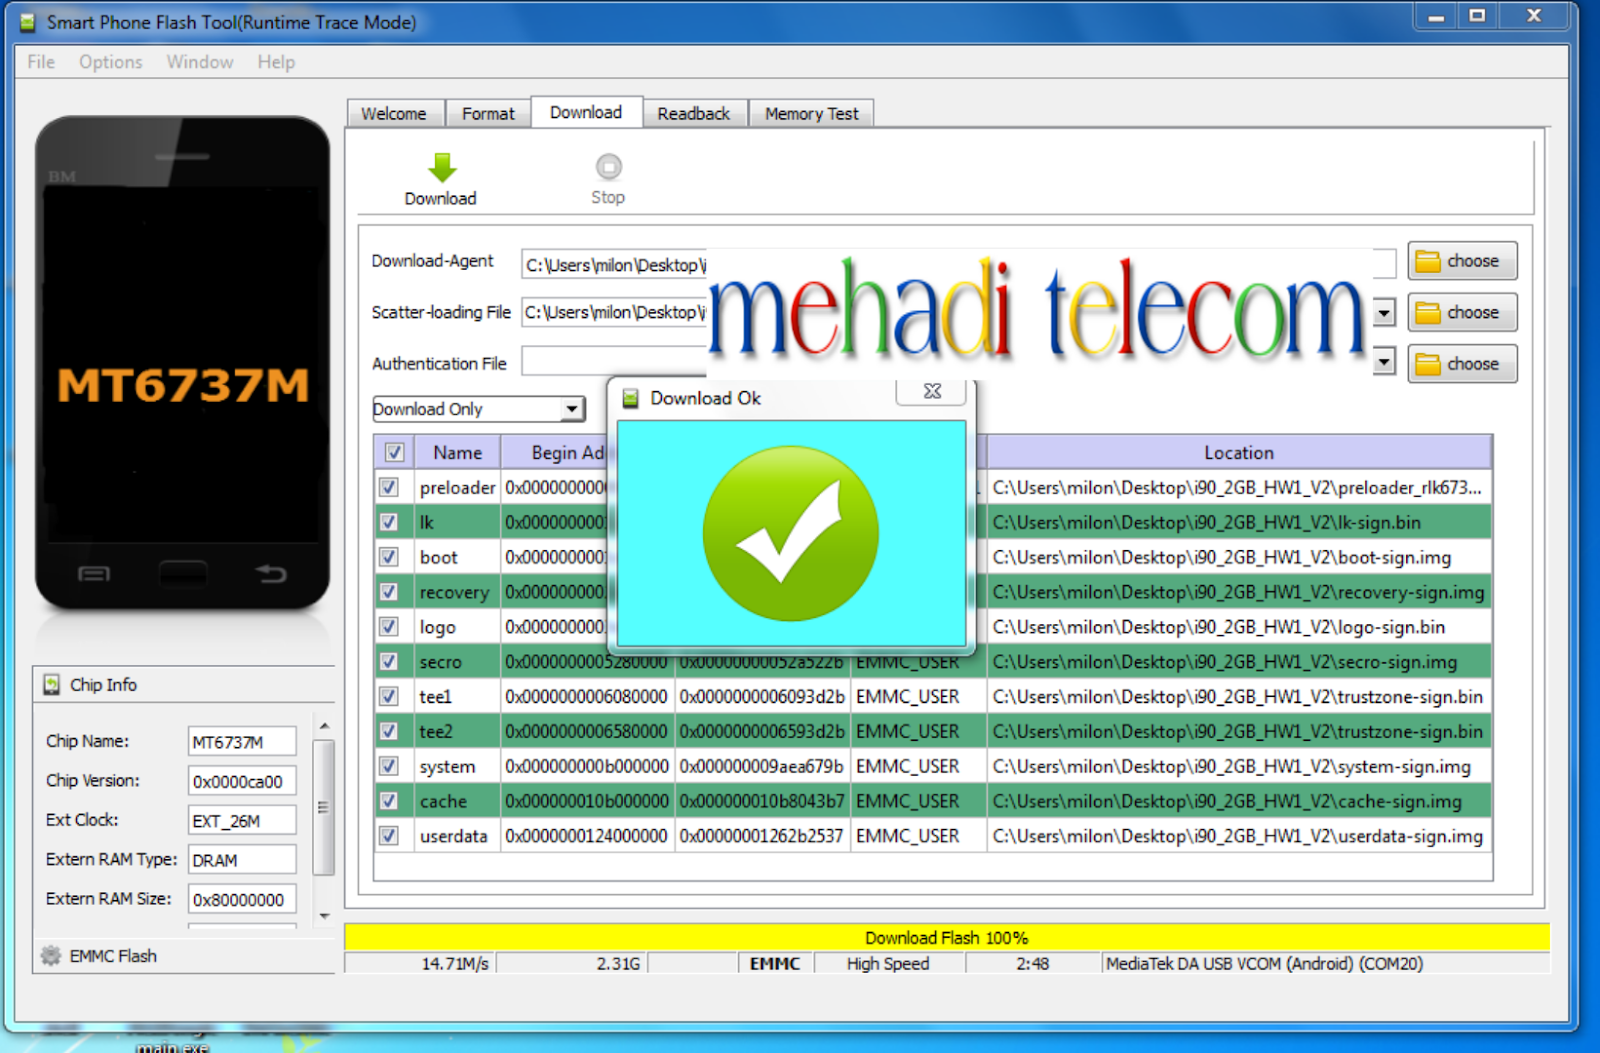This screenshot has height=1053, width=1600.
Task: Click the Chip Version field 0x0000ca00
Action: (x=242, y=781)
